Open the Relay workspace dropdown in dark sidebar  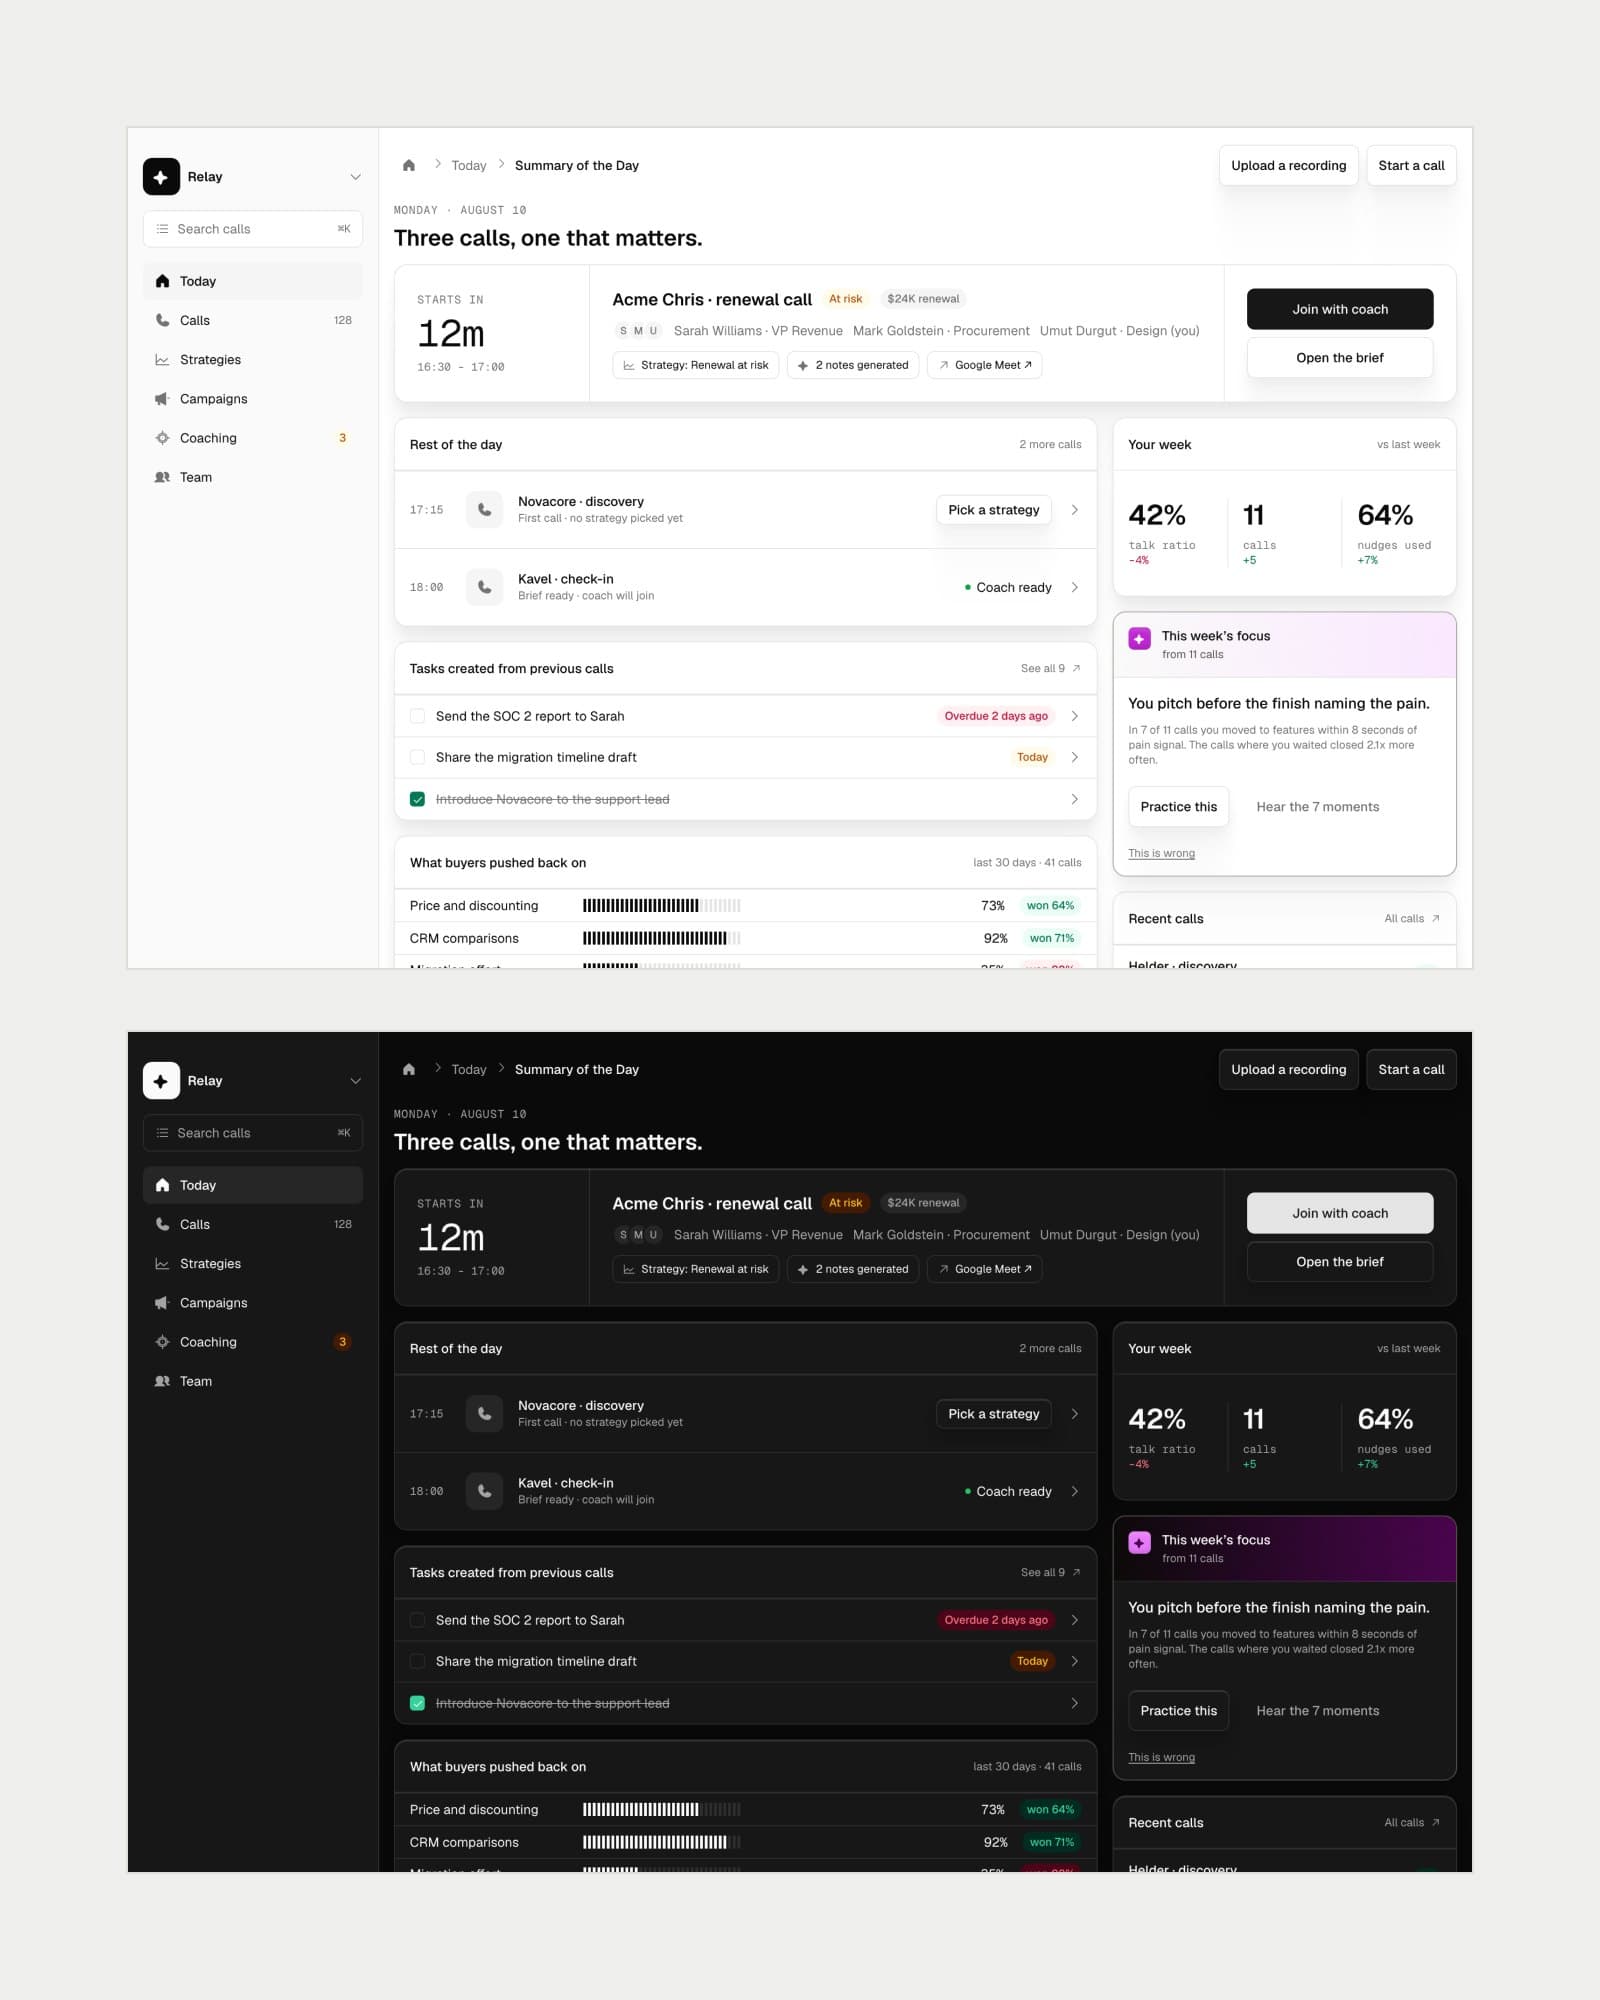(x=355, y=1081)
